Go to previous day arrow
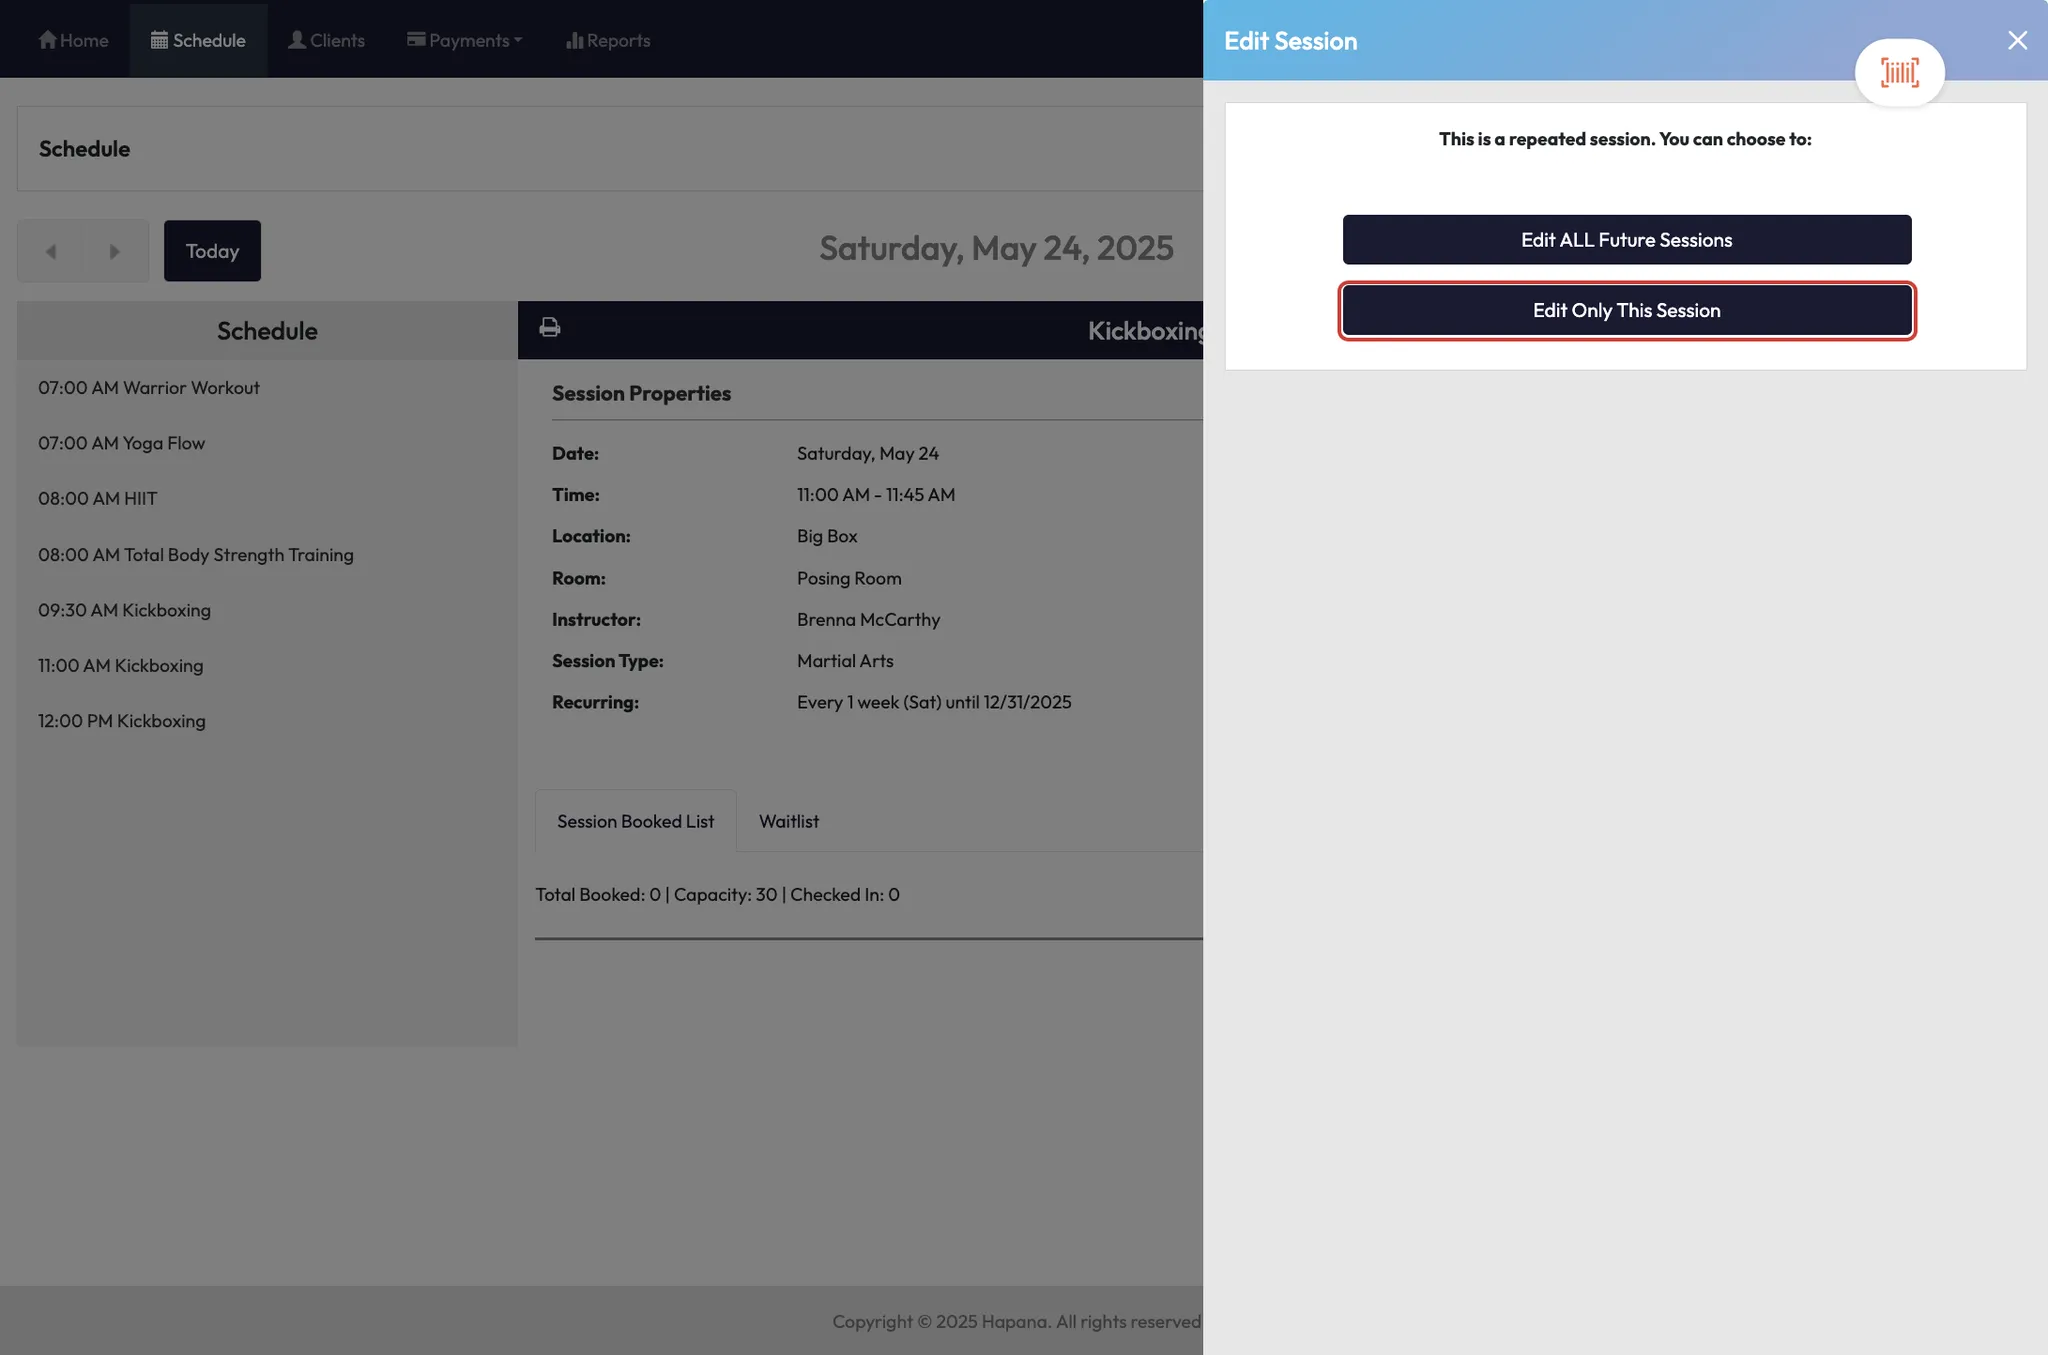2048x1355 pixels. [x=50, y=251]
